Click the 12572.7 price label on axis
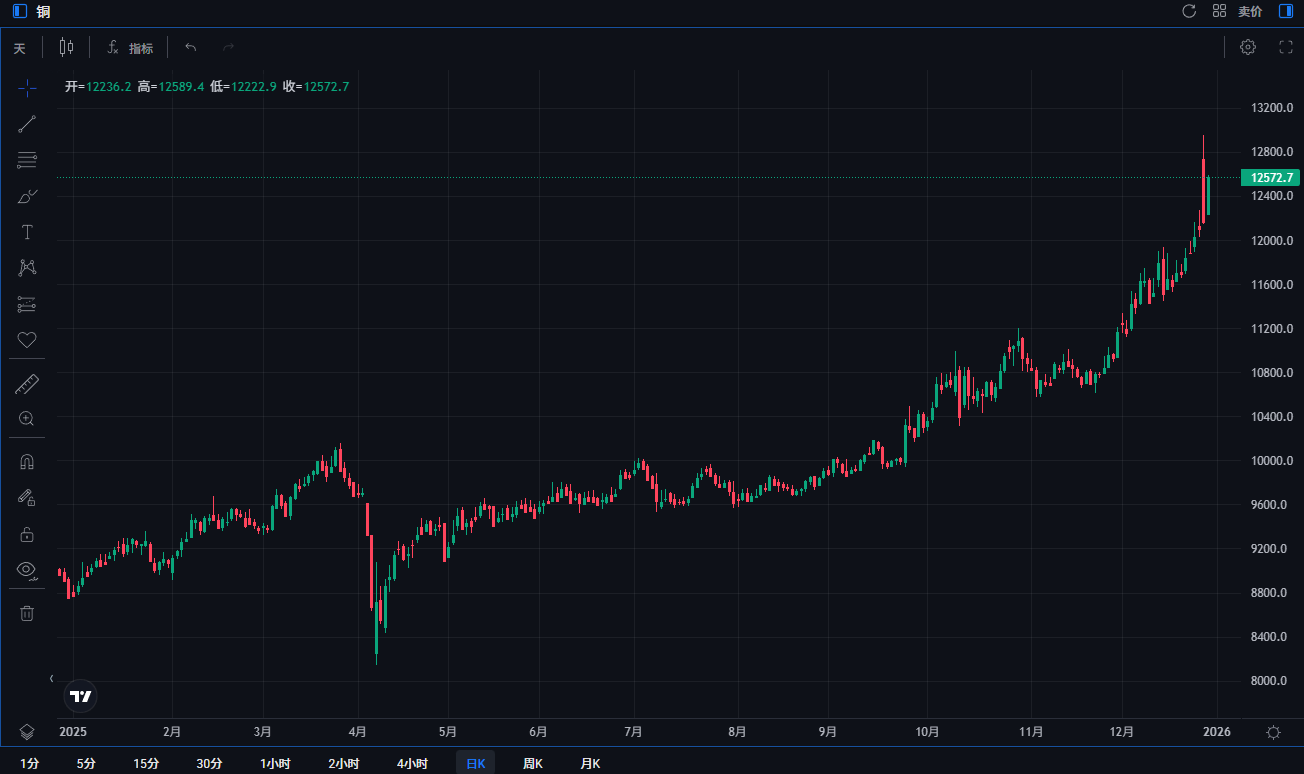 (1269, 178)
